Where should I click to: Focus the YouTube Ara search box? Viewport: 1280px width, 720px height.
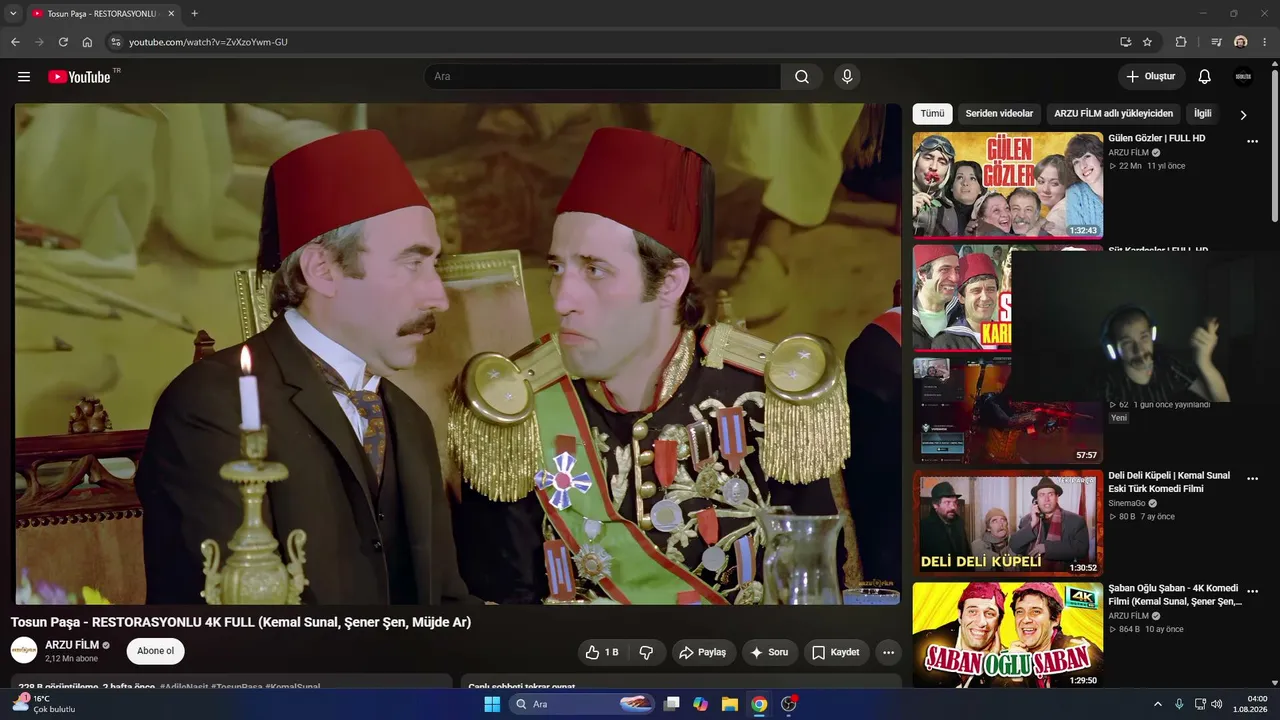605,77
